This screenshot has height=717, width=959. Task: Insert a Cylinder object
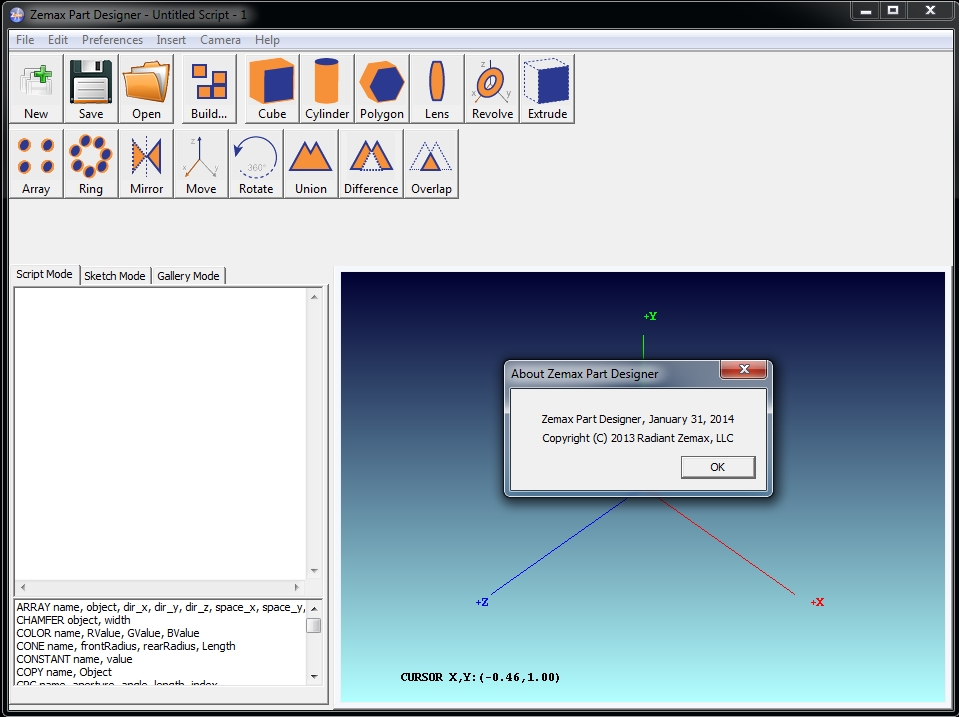pos(327,89)
